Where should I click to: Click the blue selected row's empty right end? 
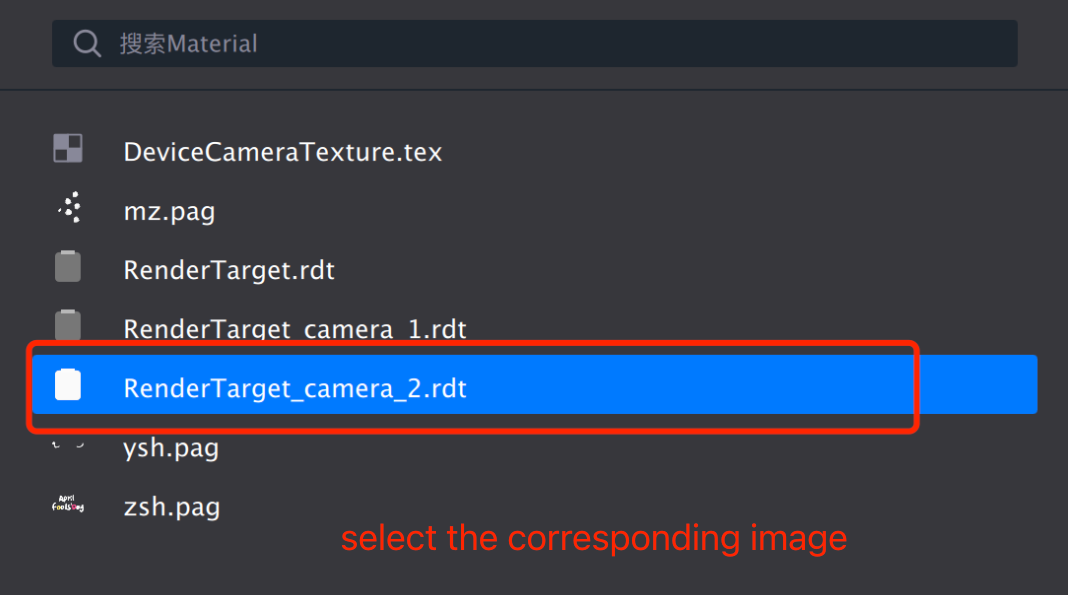click(978, 385)
